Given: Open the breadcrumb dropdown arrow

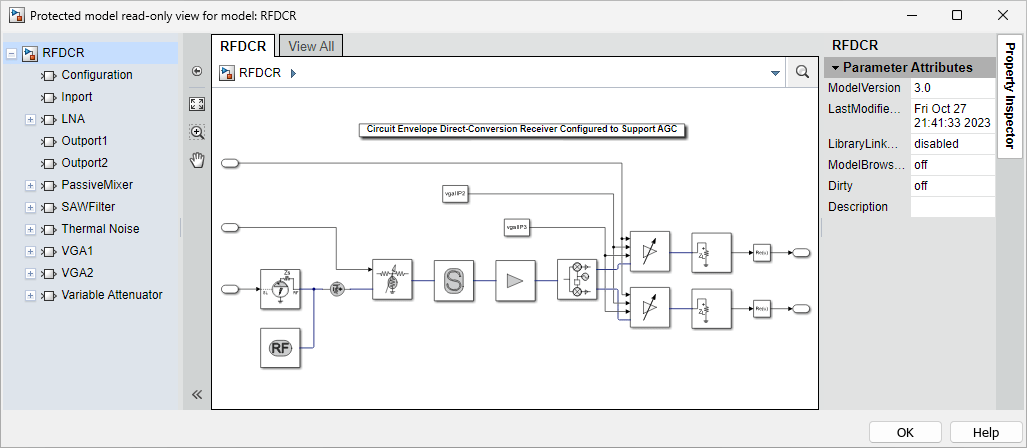Looking at the screenshot, I should 775,73.
